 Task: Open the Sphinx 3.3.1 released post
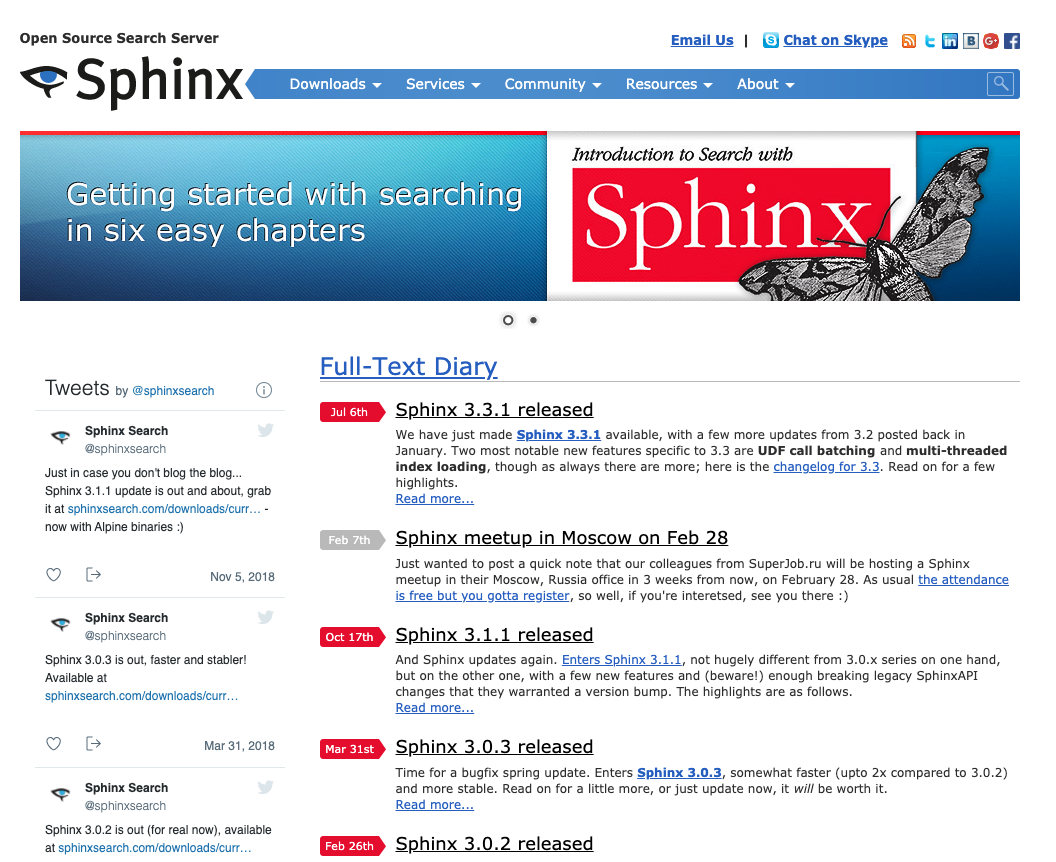pos(494,409)
